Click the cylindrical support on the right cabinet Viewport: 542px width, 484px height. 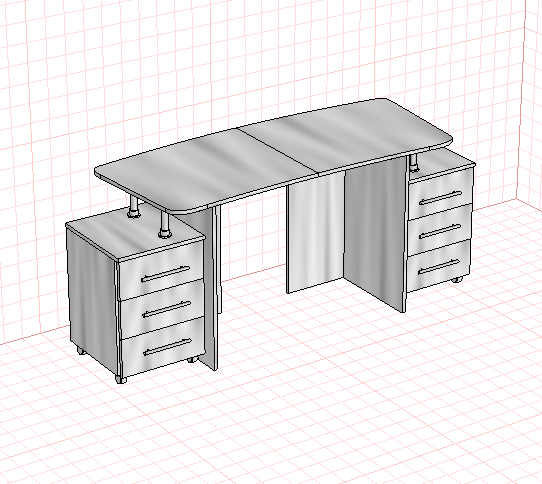(414, 162)
